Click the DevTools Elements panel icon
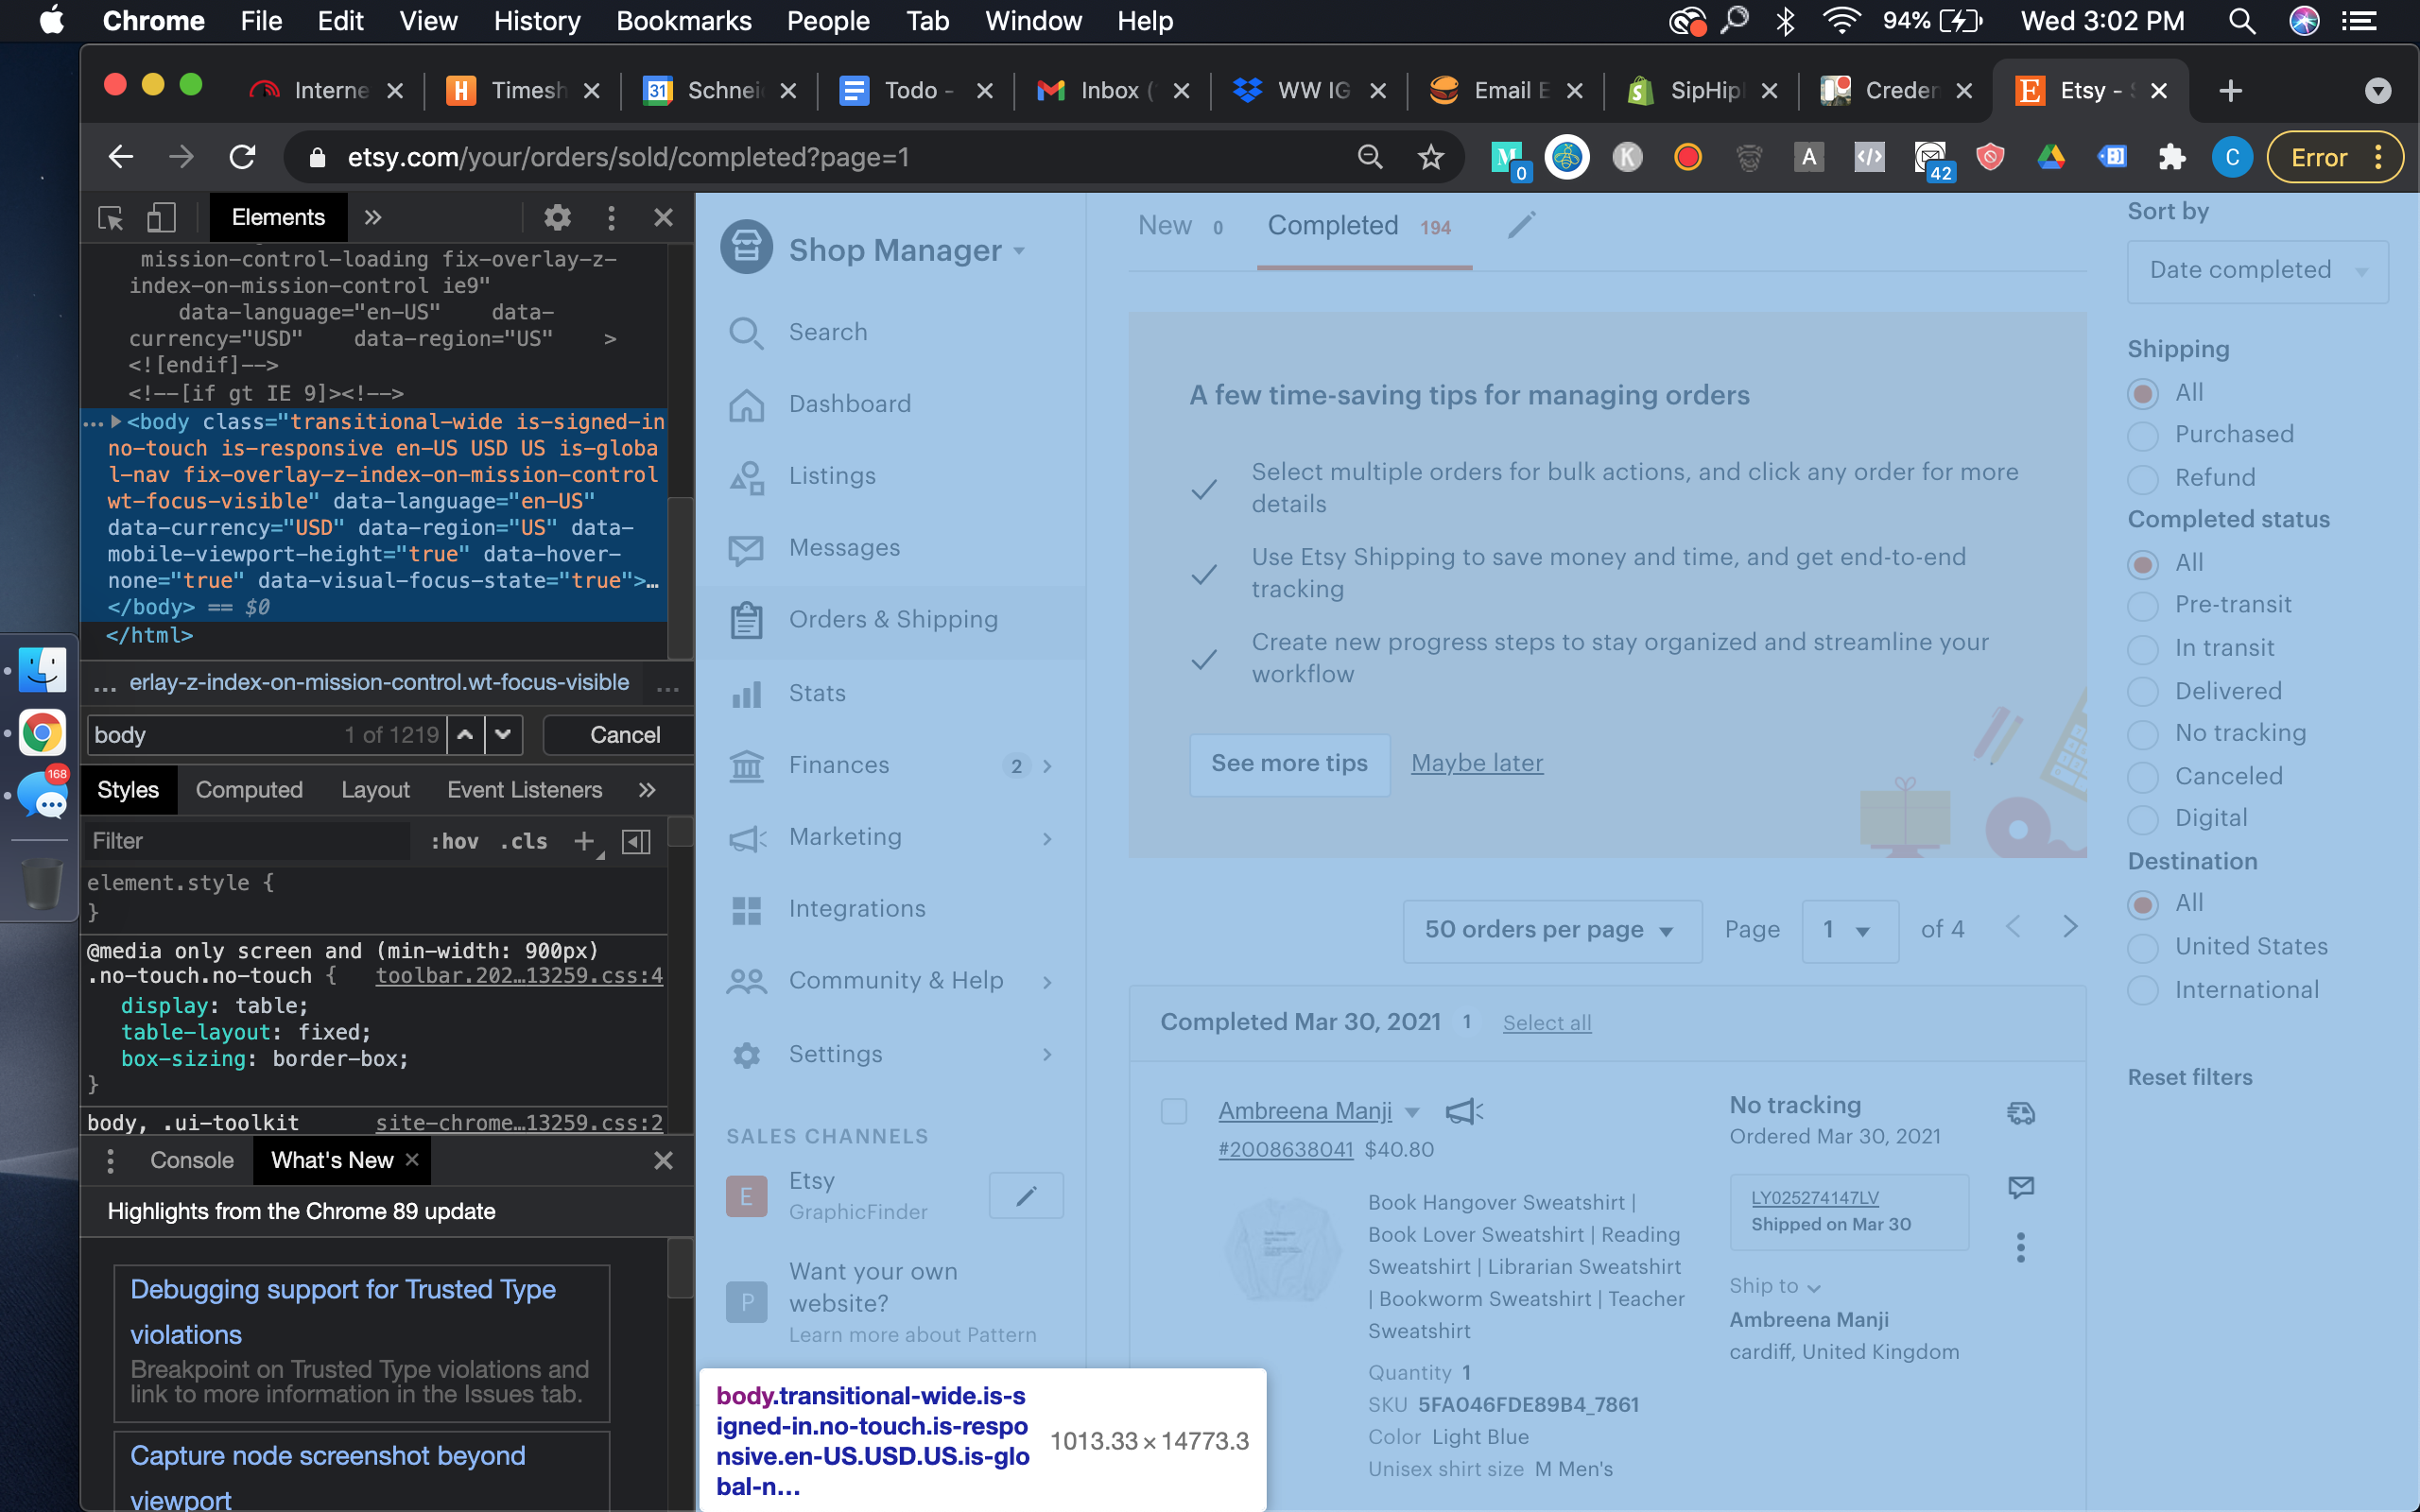This screenshot has width=2420, height=1512. click(x=275, y=216)
